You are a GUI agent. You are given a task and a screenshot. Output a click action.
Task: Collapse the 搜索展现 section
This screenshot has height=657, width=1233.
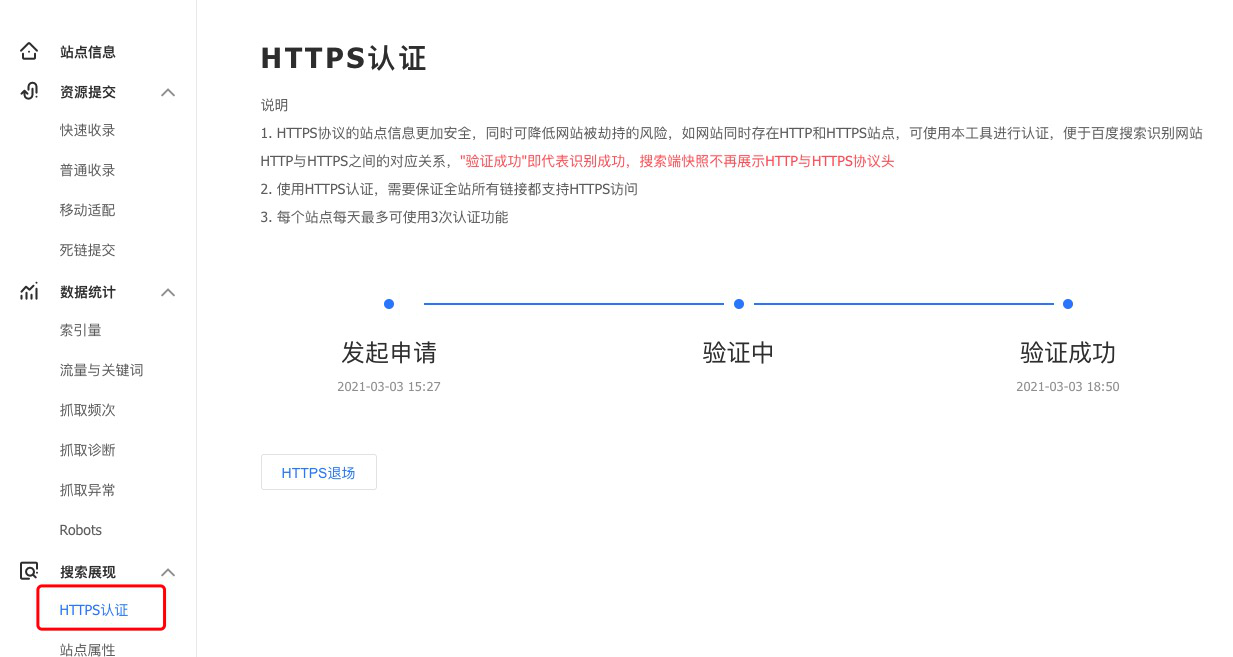point(168,571)
